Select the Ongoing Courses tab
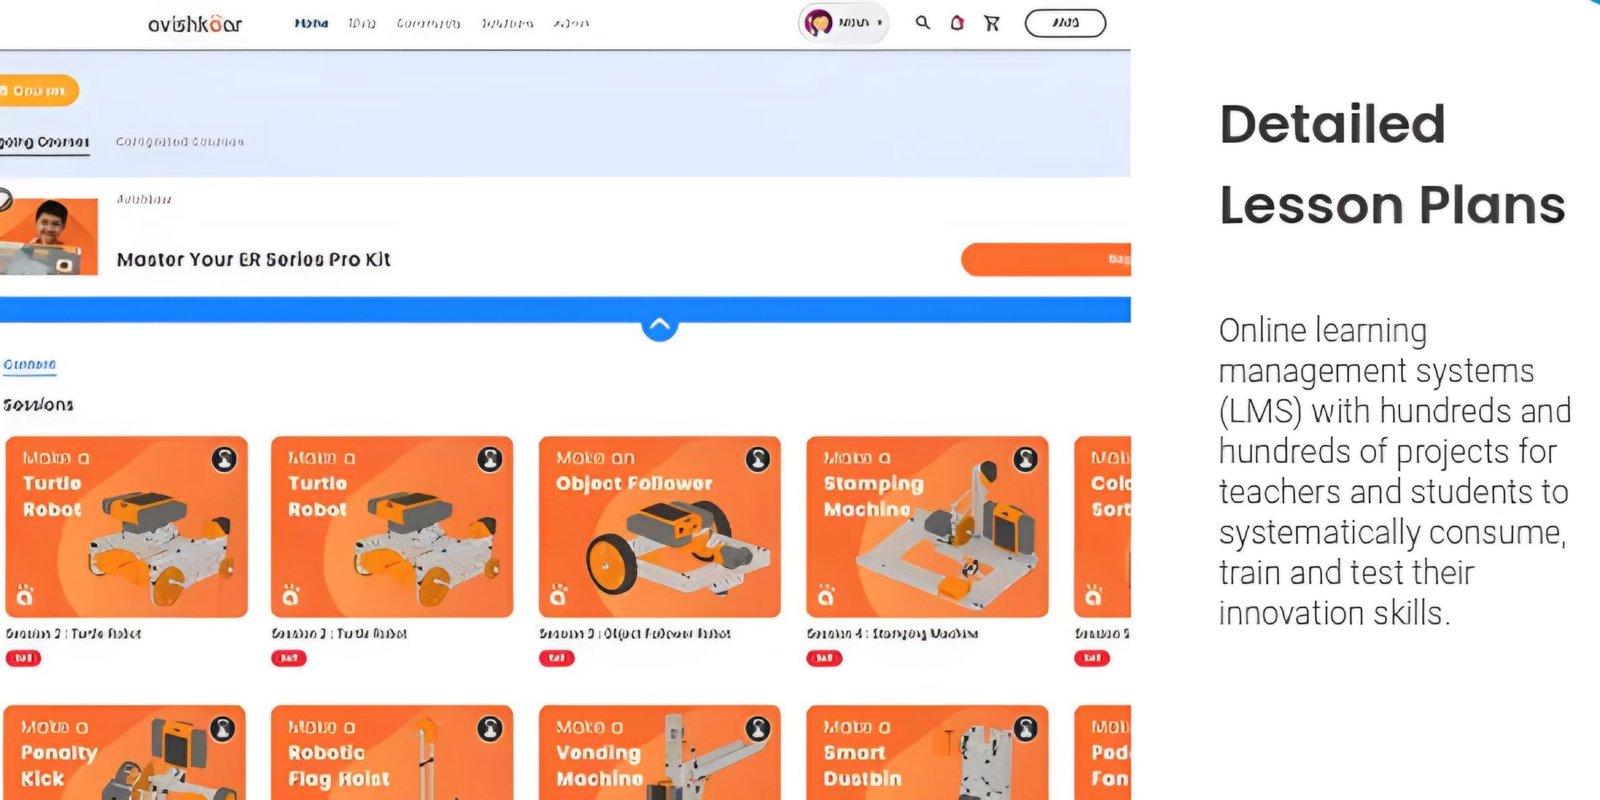Image resolution: width=1600 pixels, height=800 pixels. click(x=44, y=142)
